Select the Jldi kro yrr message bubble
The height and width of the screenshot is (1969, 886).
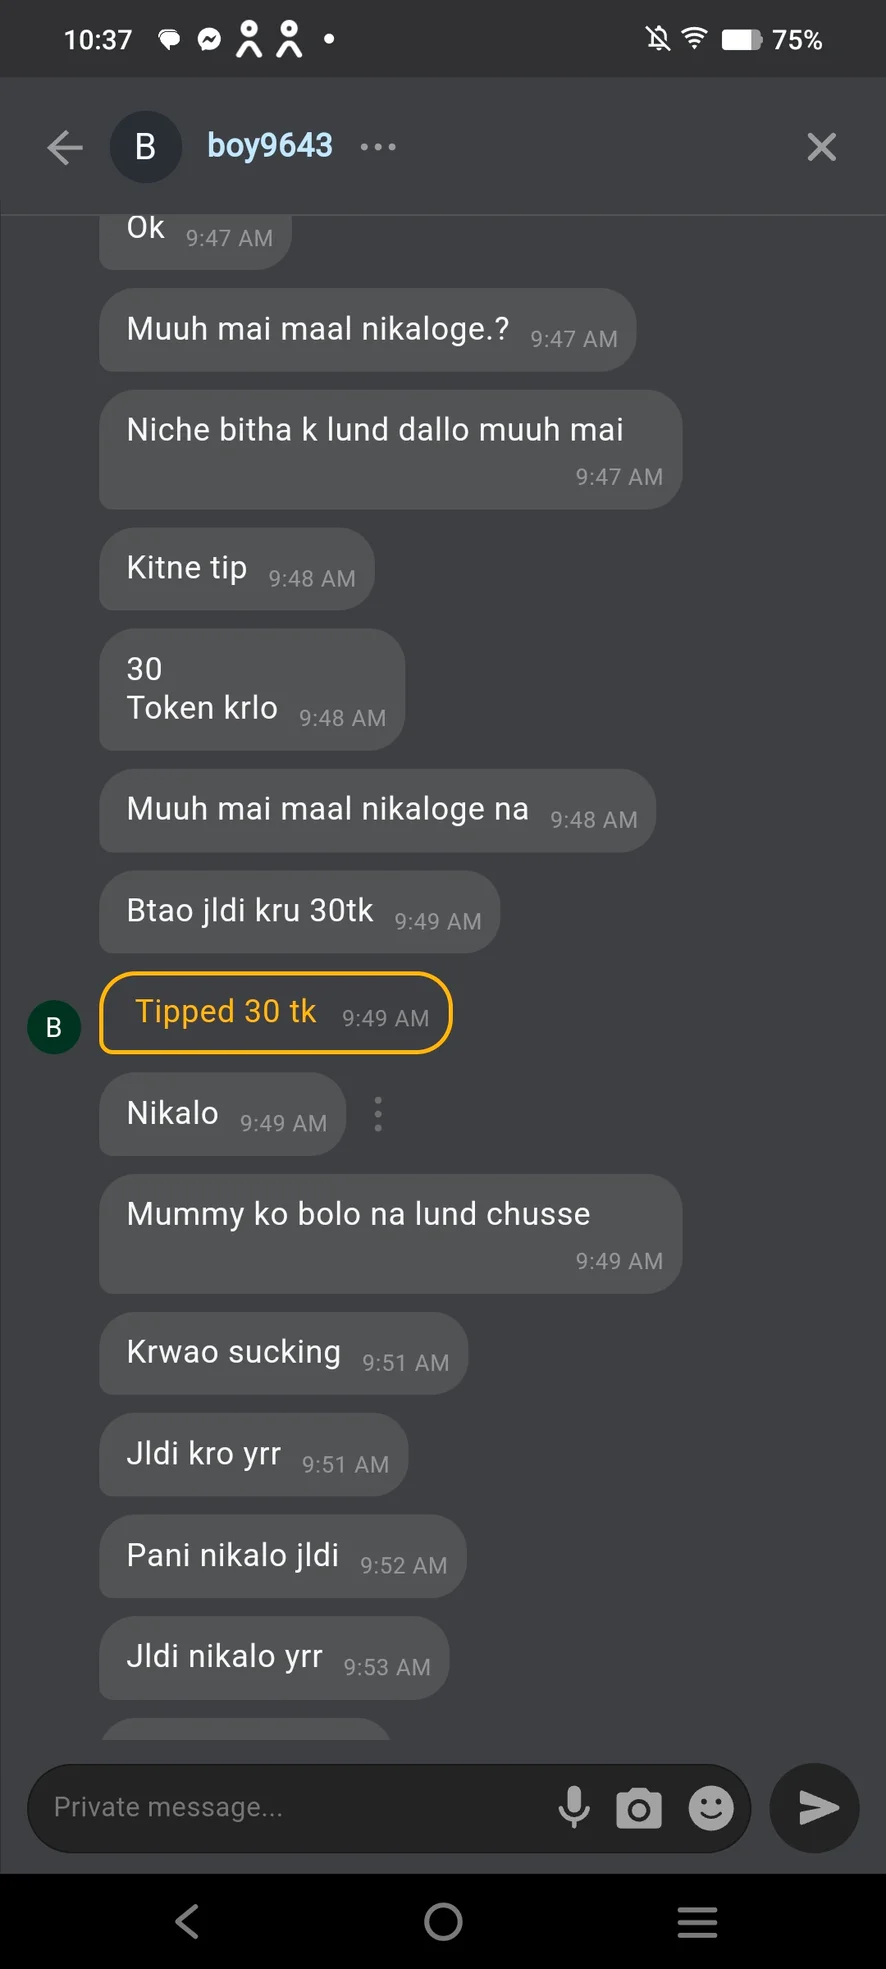(253, 1454)
